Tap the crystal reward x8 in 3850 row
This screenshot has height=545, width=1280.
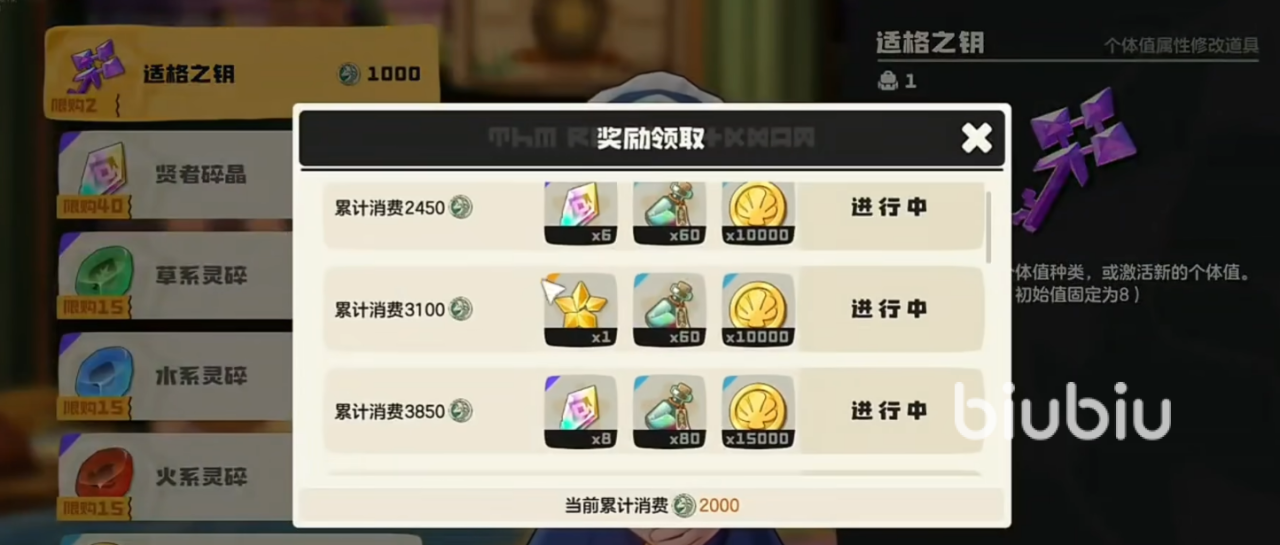pyautogui.click(x=581, y=411)
